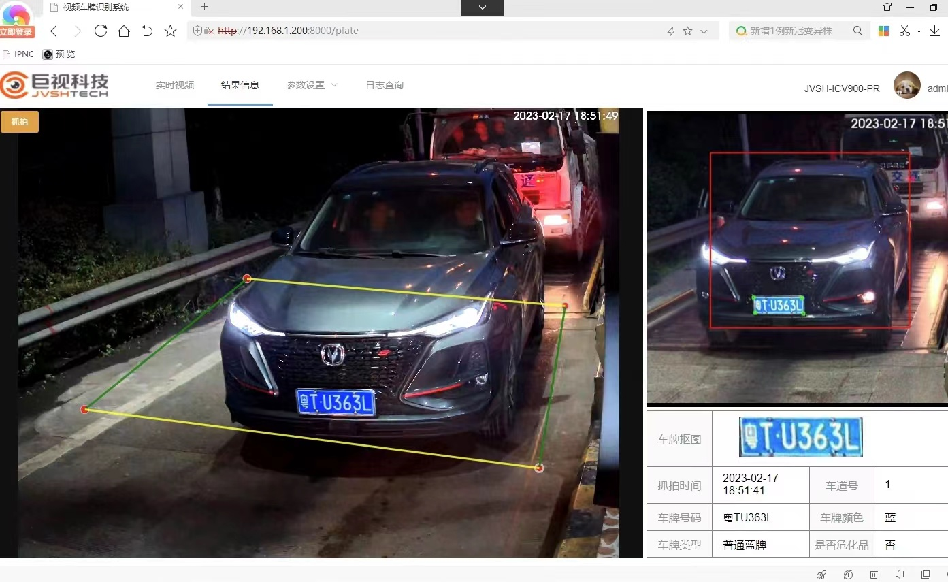Image resolution: width=949 pixels, height=583 pixels.
Task: Open the 日志查询 log query tab
Action: 384,85
